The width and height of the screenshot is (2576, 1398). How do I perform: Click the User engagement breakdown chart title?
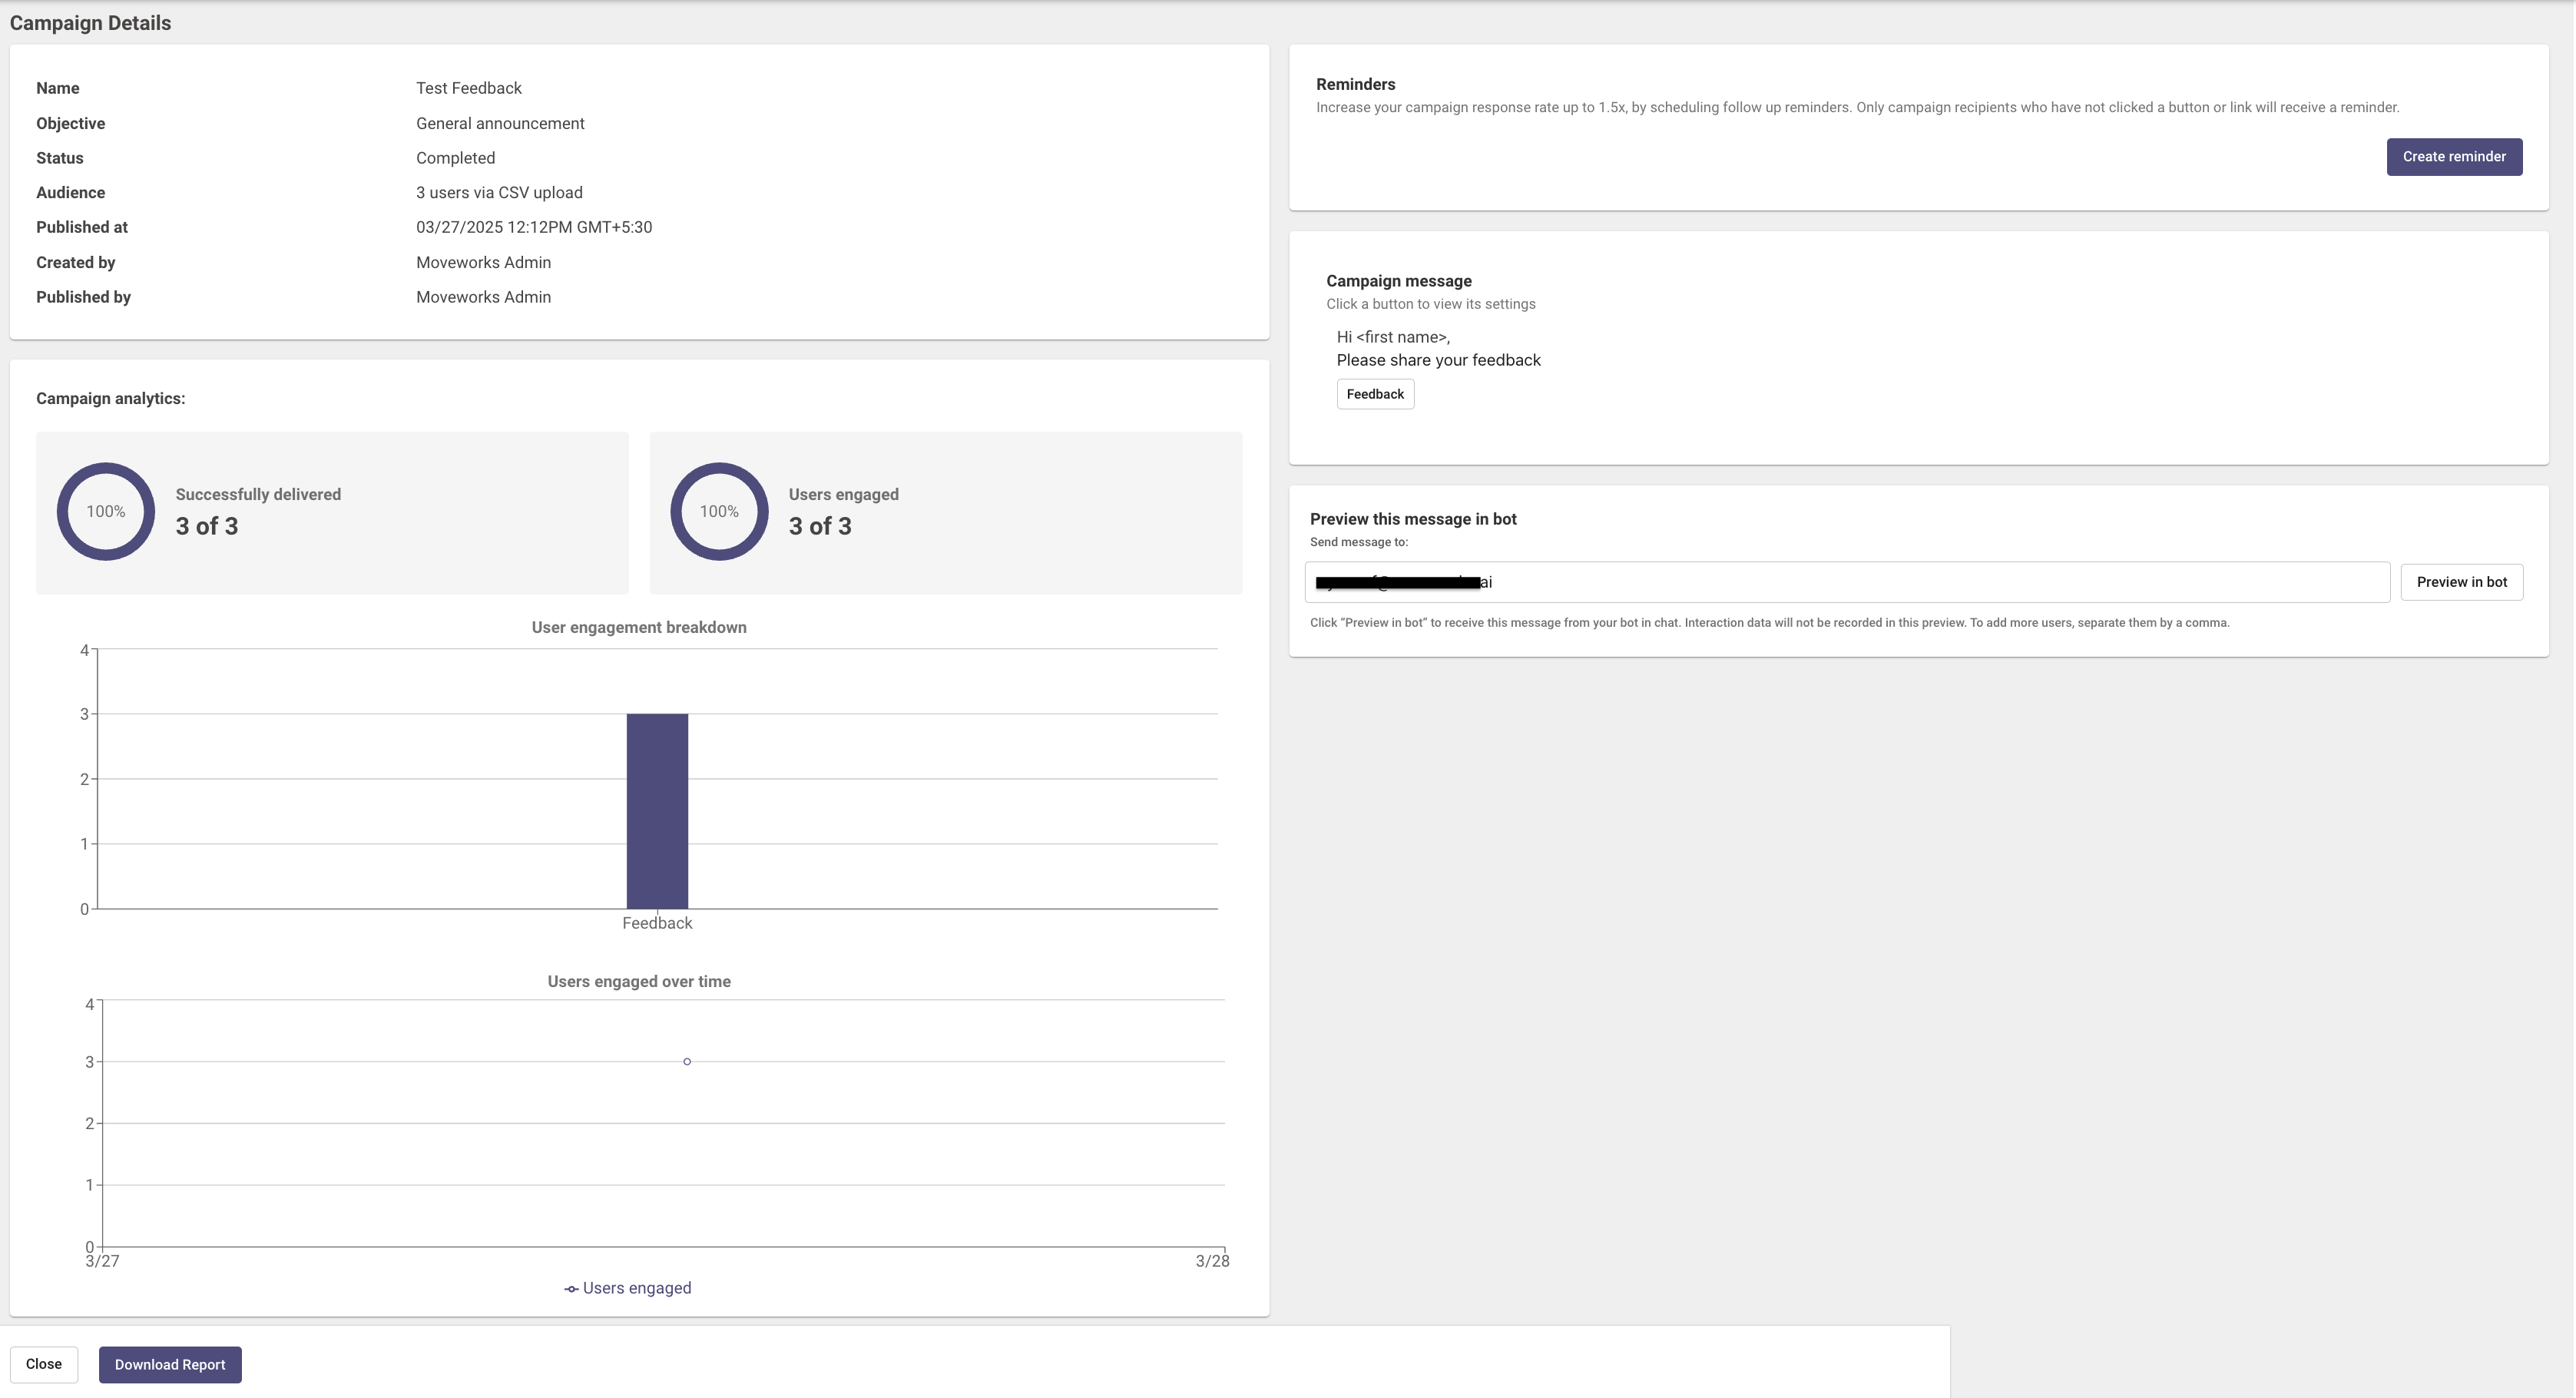[x=638, y=627]
